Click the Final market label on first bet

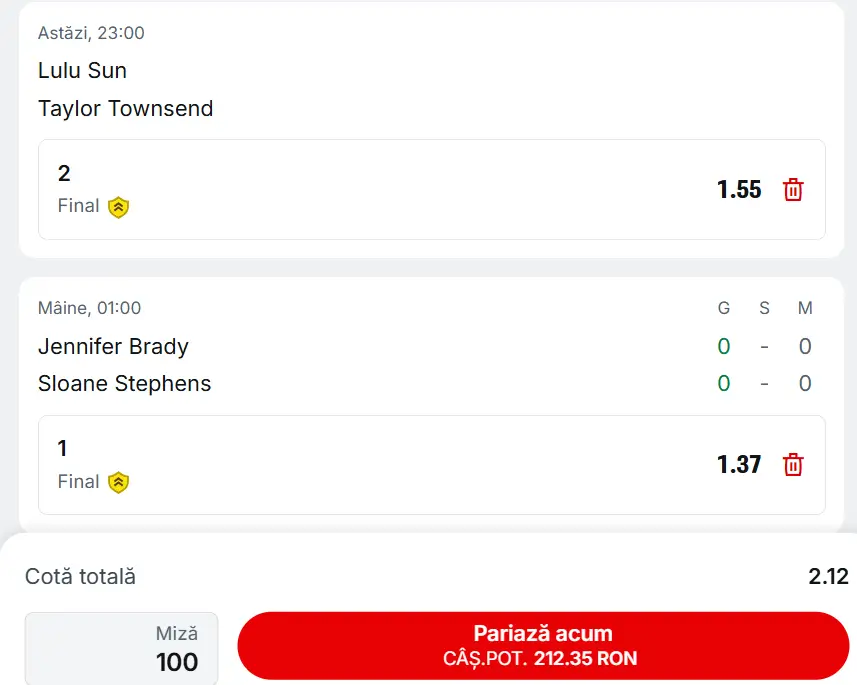tap(78, 206)
